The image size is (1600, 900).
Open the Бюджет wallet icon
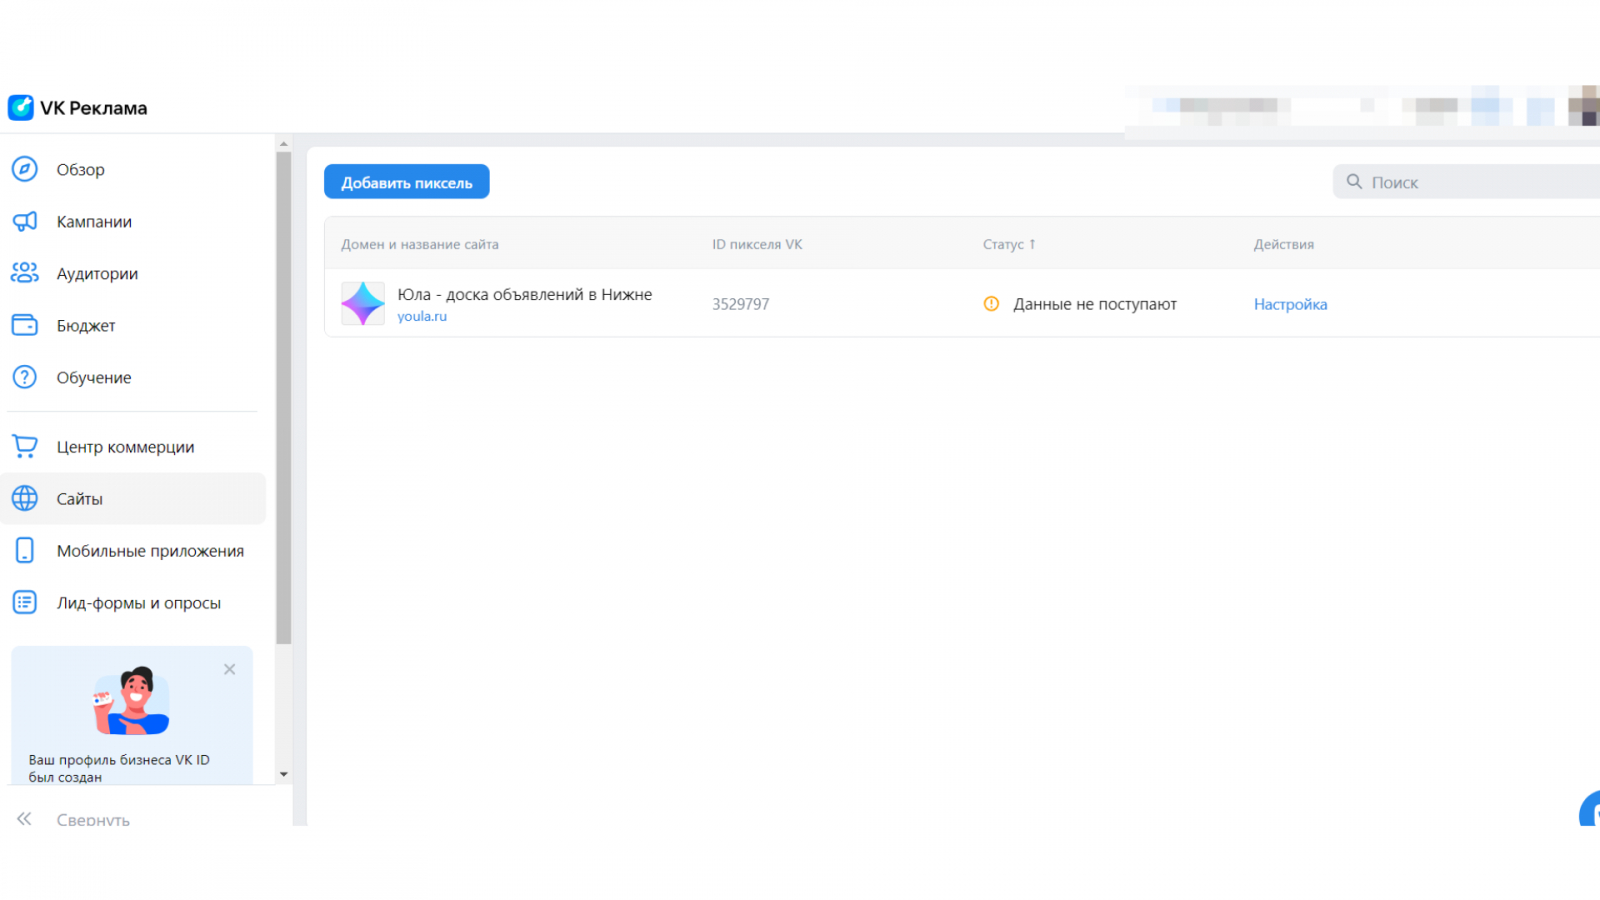click(25, 325)
